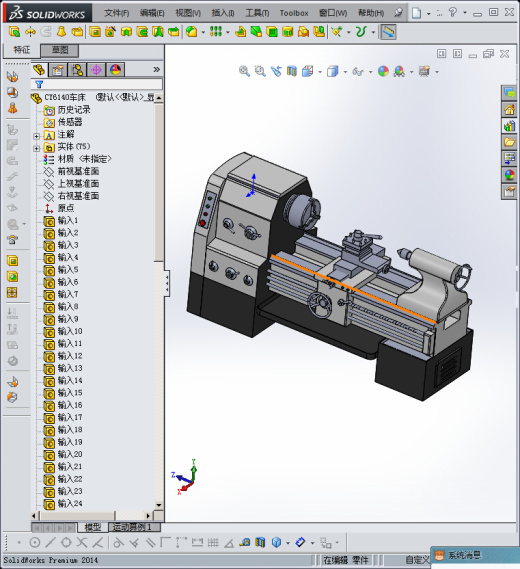Screen dimensions: 520x569
Task: Open Appearances color ball in task pane
Action: click(x=509, y=175)
